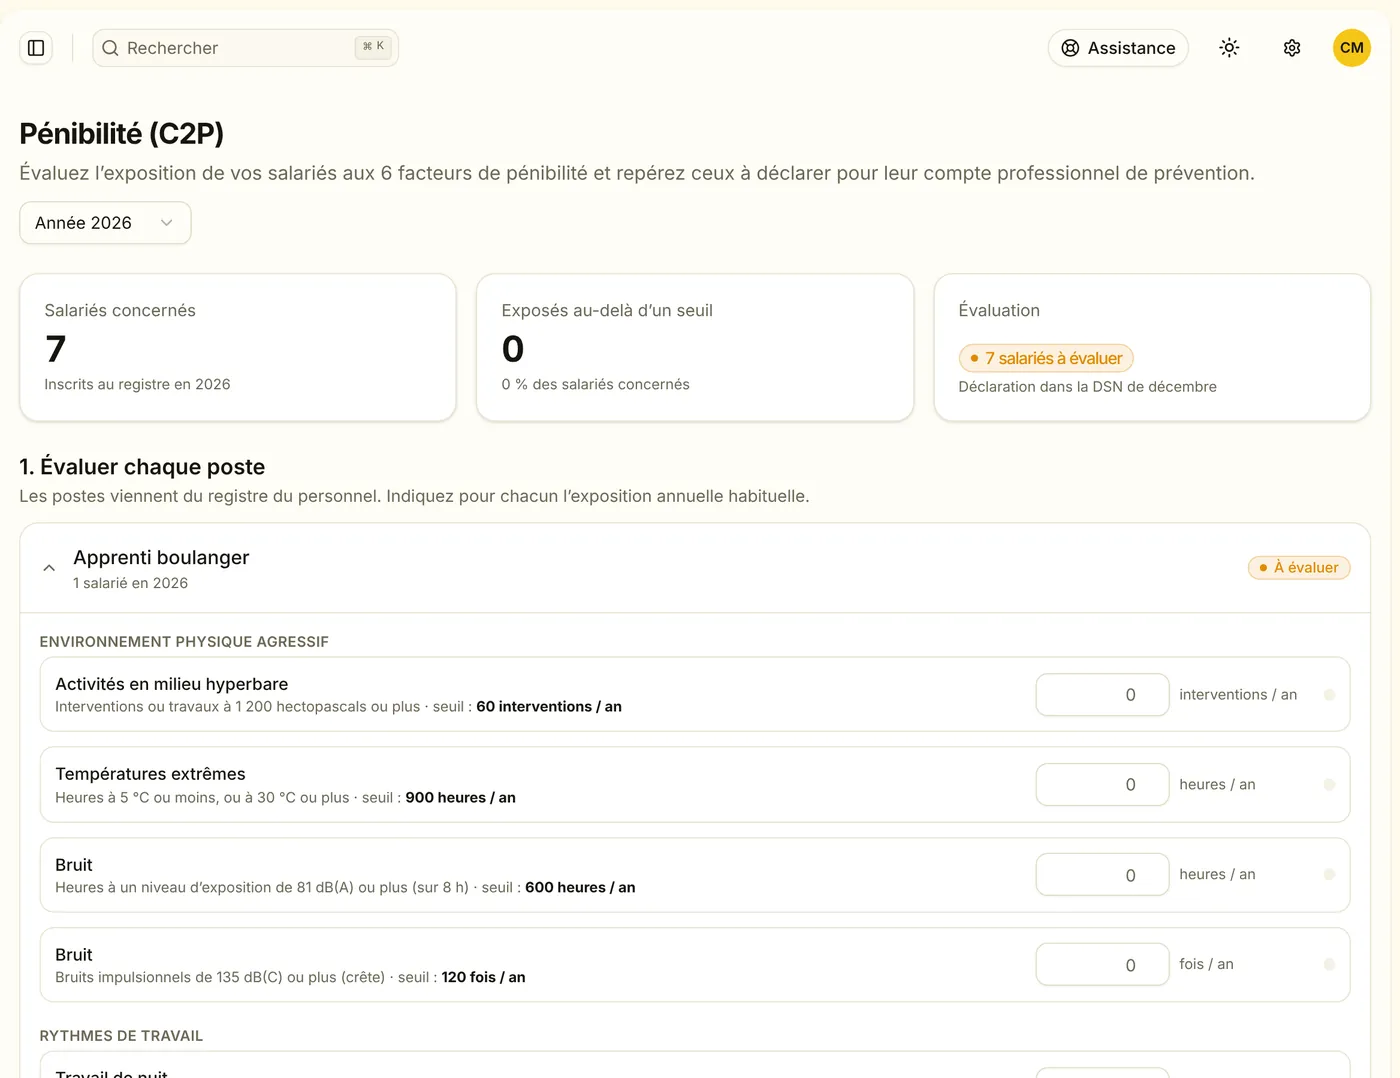Image resolution: width=1400 pixels, height=1078 pixels.
Task: Click the ⌘K shortcut hint
Action: (373, 47)
